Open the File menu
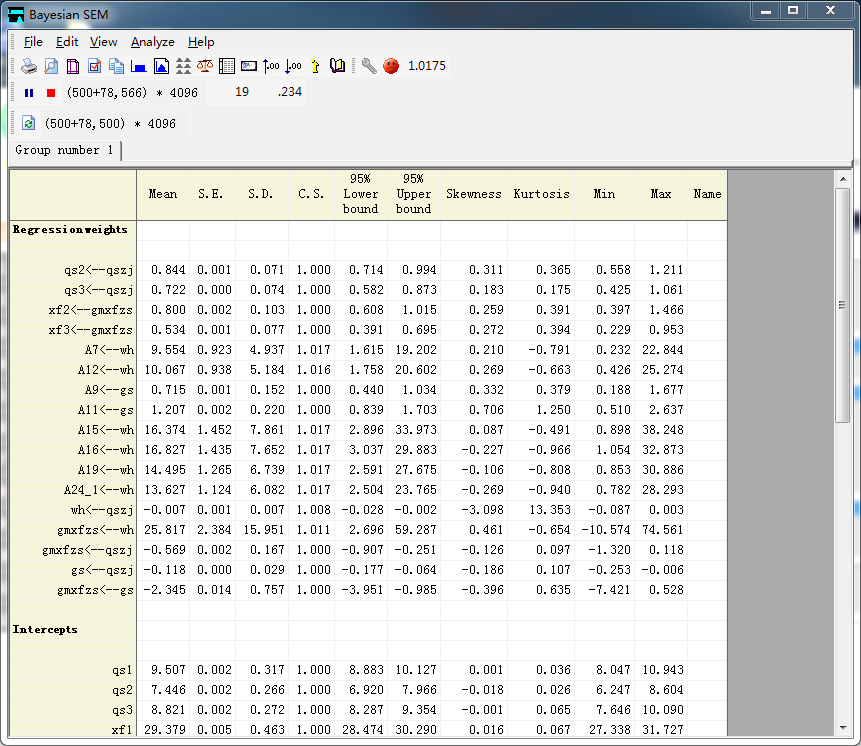861x746 pixels. [x=33, y=42]
